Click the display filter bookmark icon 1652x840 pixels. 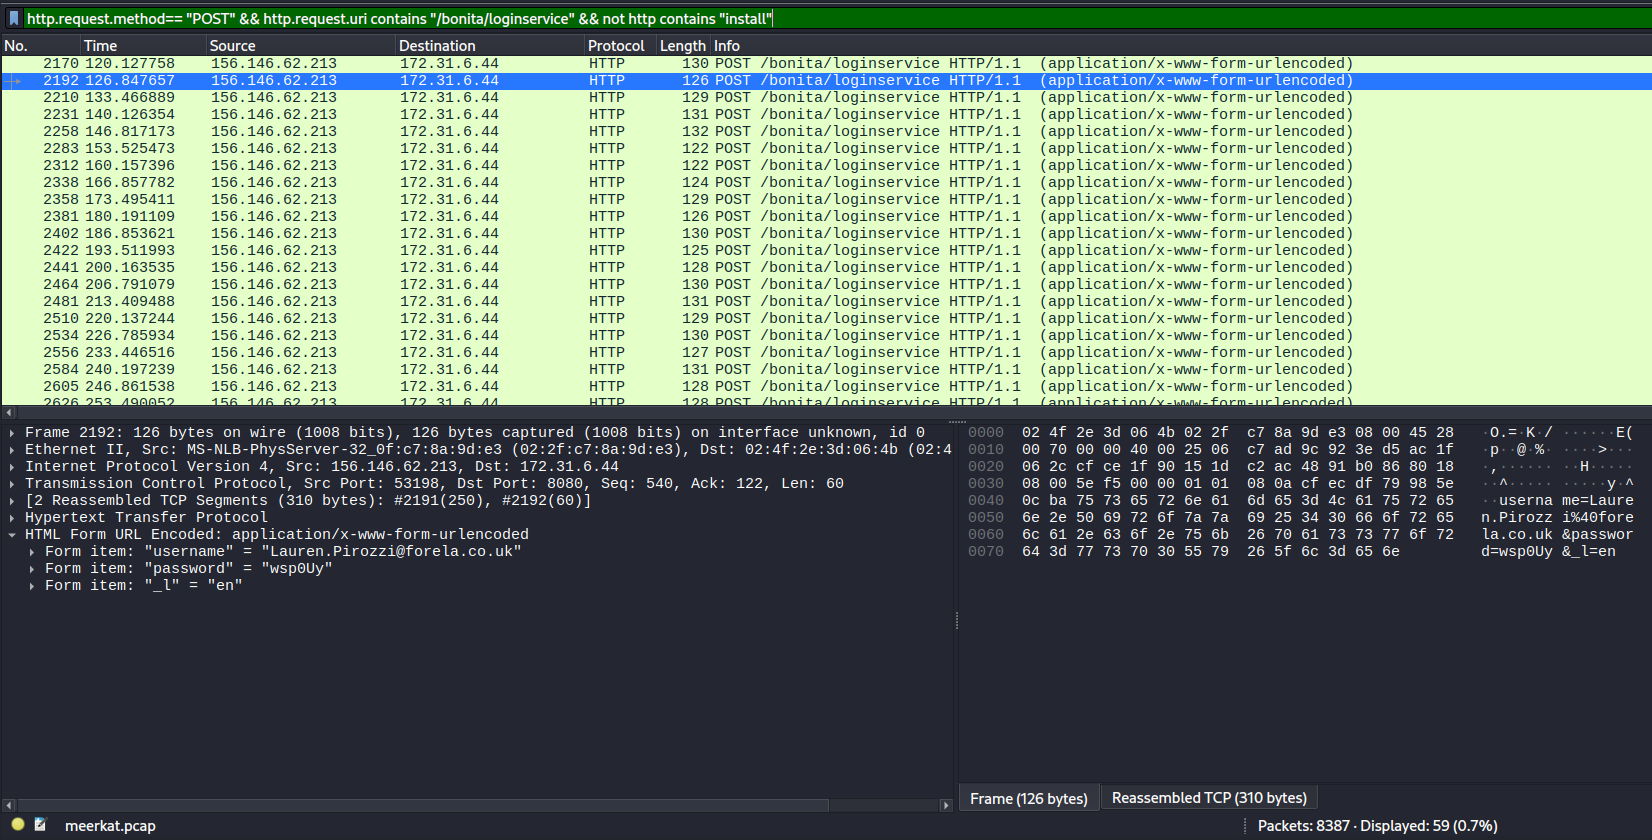tap(13, 19)
